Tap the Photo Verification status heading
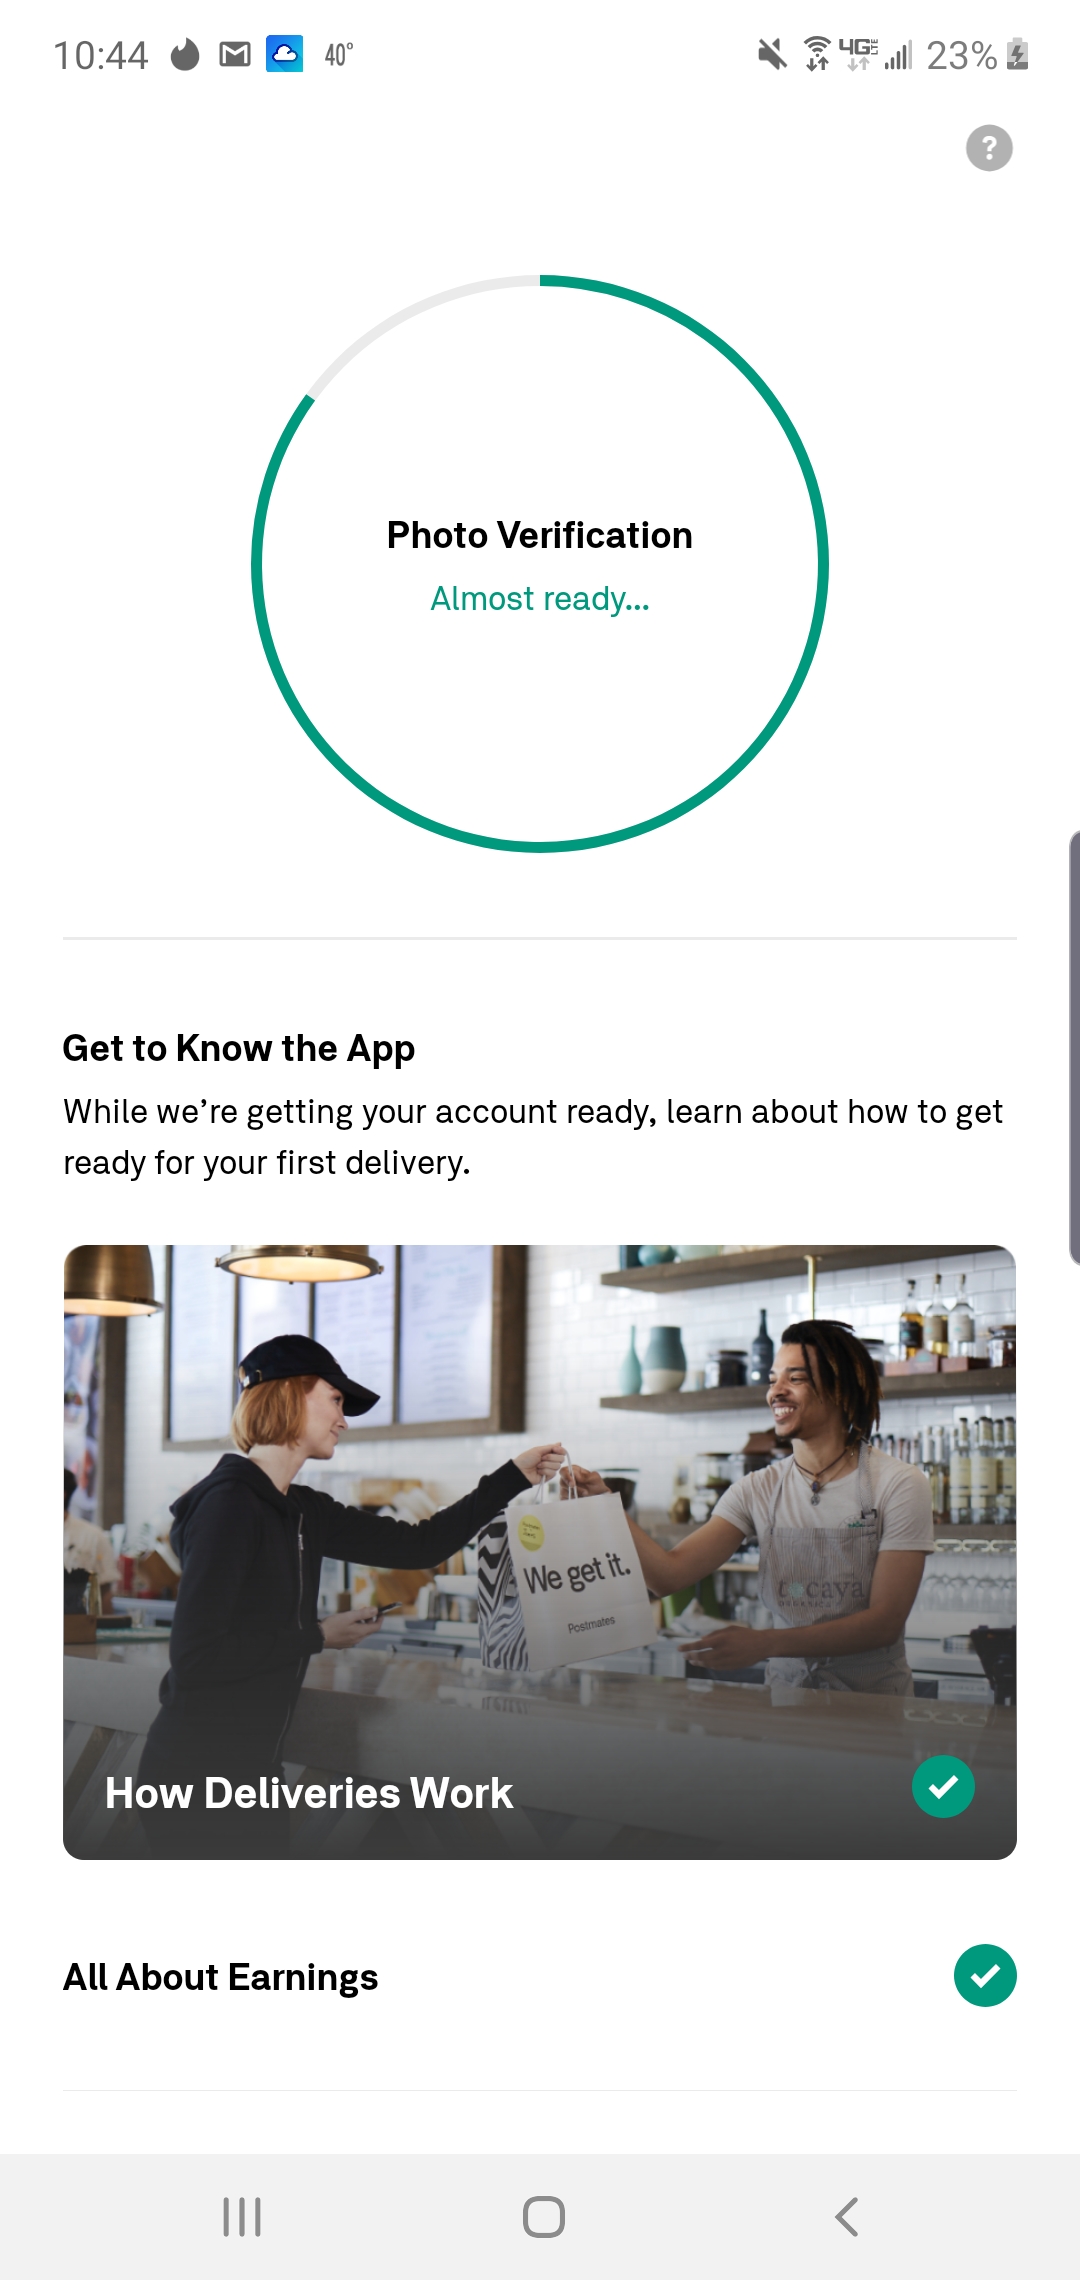 click(x=540, y=535)
